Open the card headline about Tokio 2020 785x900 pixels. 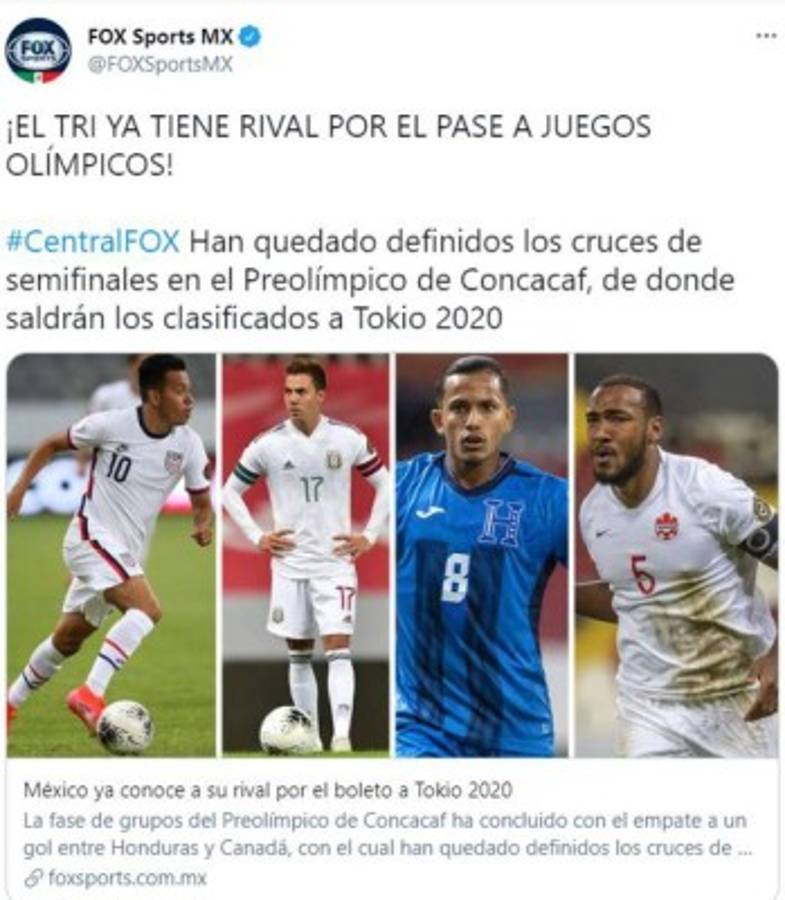[x=268, y=790]
